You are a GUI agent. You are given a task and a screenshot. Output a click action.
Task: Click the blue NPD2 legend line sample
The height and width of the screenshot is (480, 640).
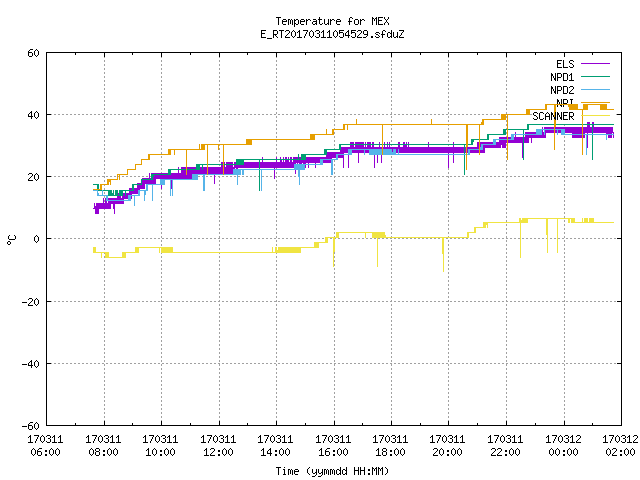(x=596, y=89)
